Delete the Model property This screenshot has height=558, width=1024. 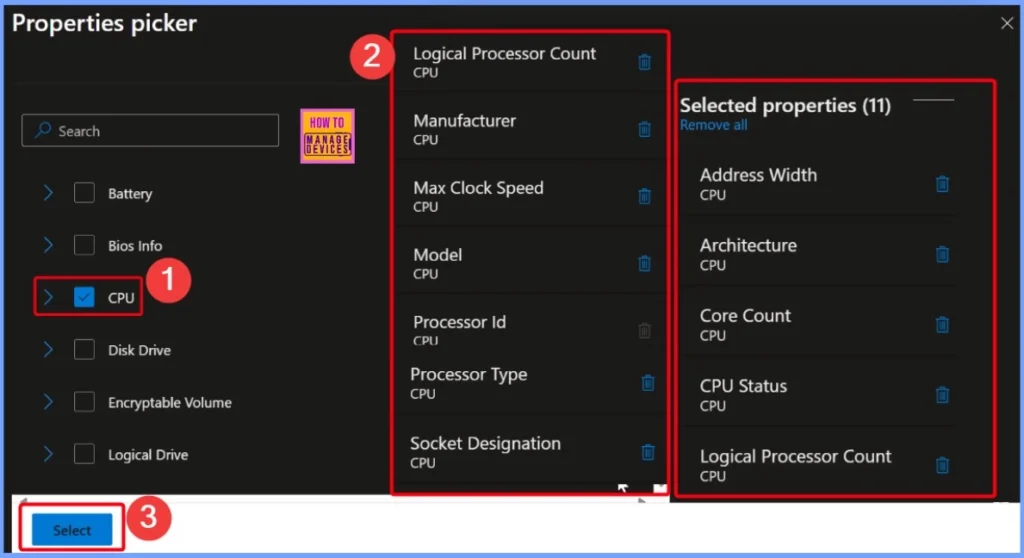(644, 263)
